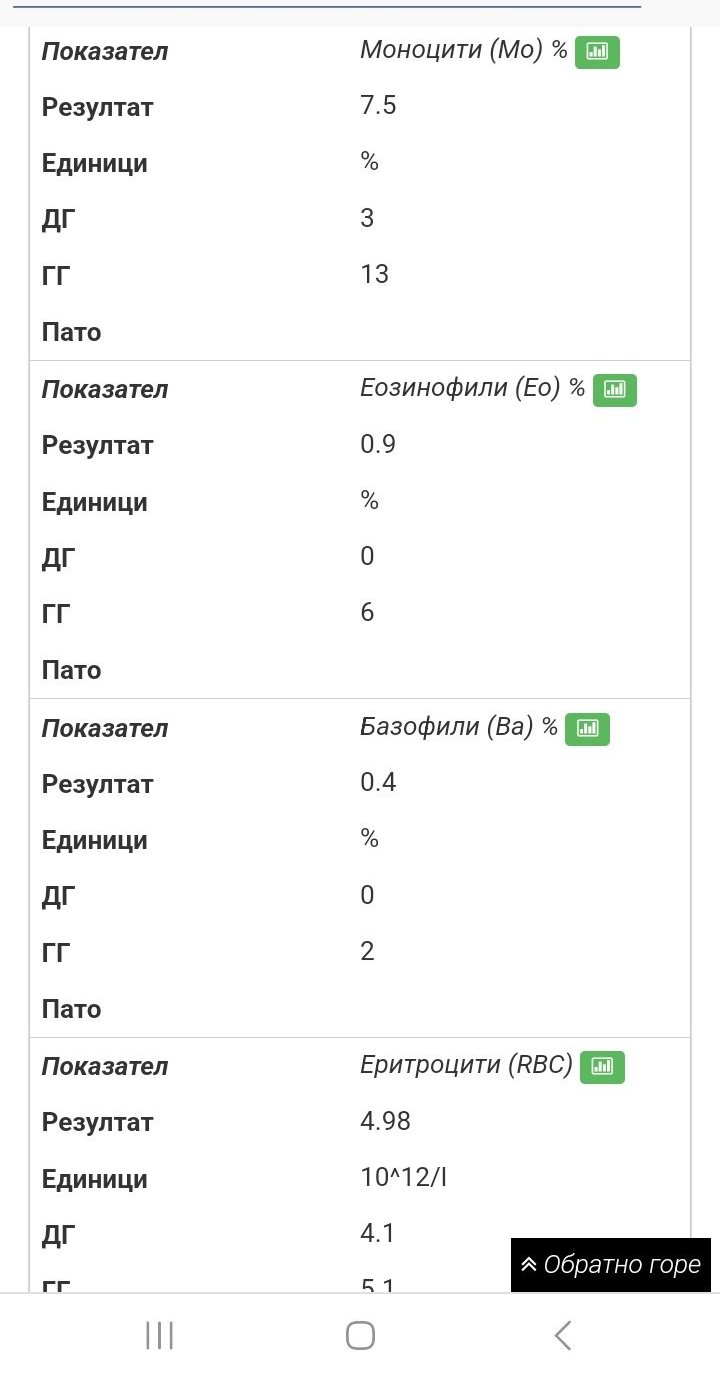Open the Android recent apps button
The image size is (720, 1382).
[x=160, y=1335]
